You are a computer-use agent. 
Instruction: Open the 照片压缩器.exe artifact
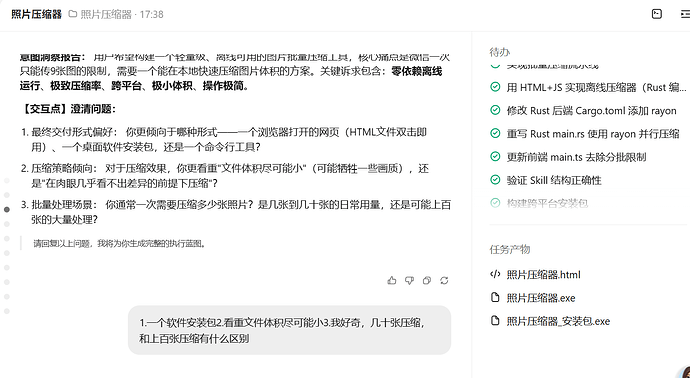pos(541,298)
